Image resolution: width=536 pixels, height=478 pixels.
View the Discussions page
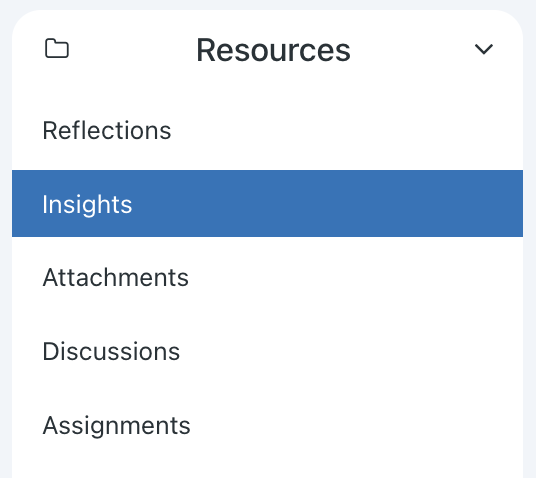pyautogui.click(x=267, y=351)
